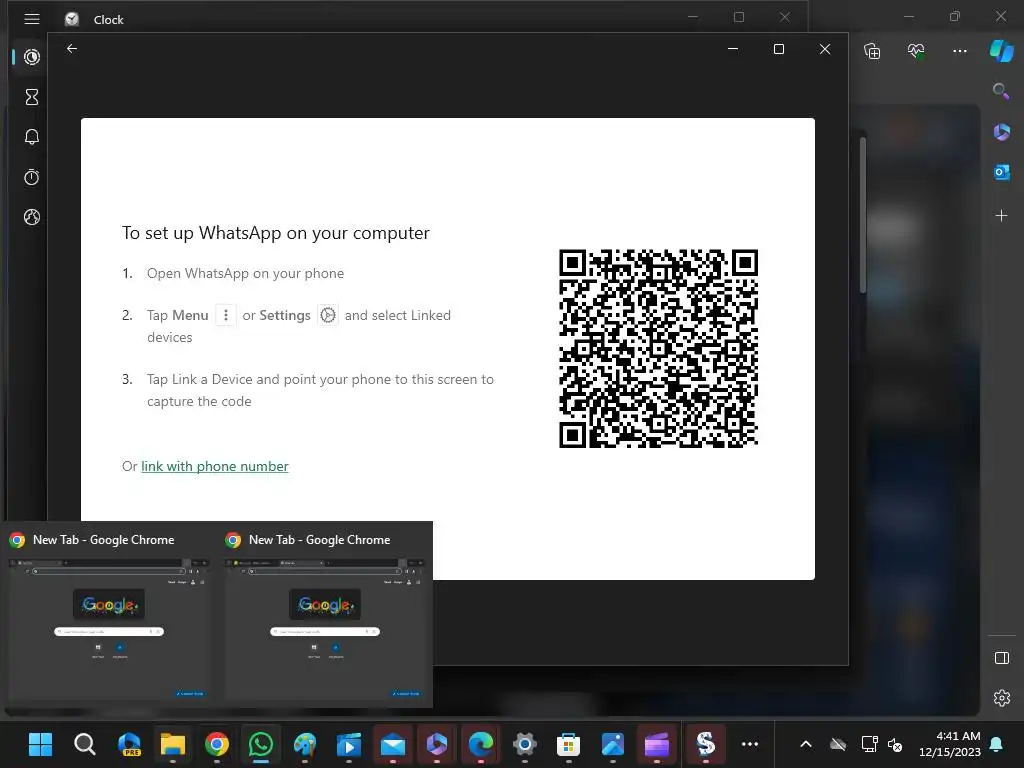This screenshot has width=1024, height=768.
Task: Show taskbar overflow apps ellipsis
Action: pyautogui.click(x=750, y=744)
